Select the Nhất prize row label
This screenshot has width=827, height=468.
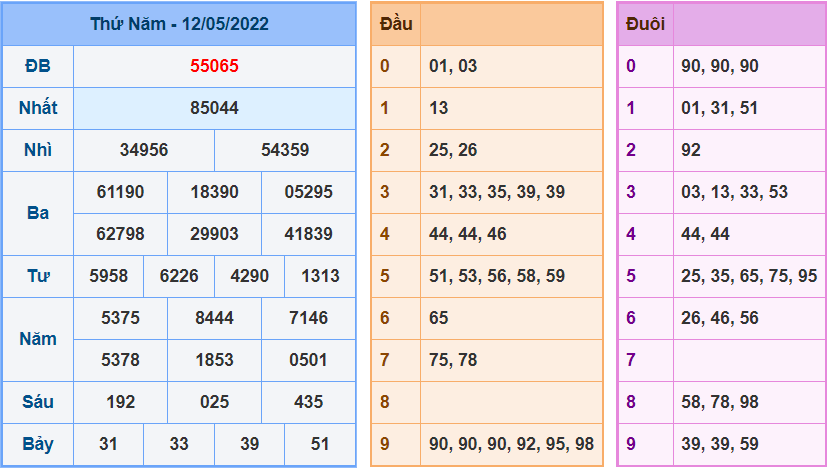(38, 108)
